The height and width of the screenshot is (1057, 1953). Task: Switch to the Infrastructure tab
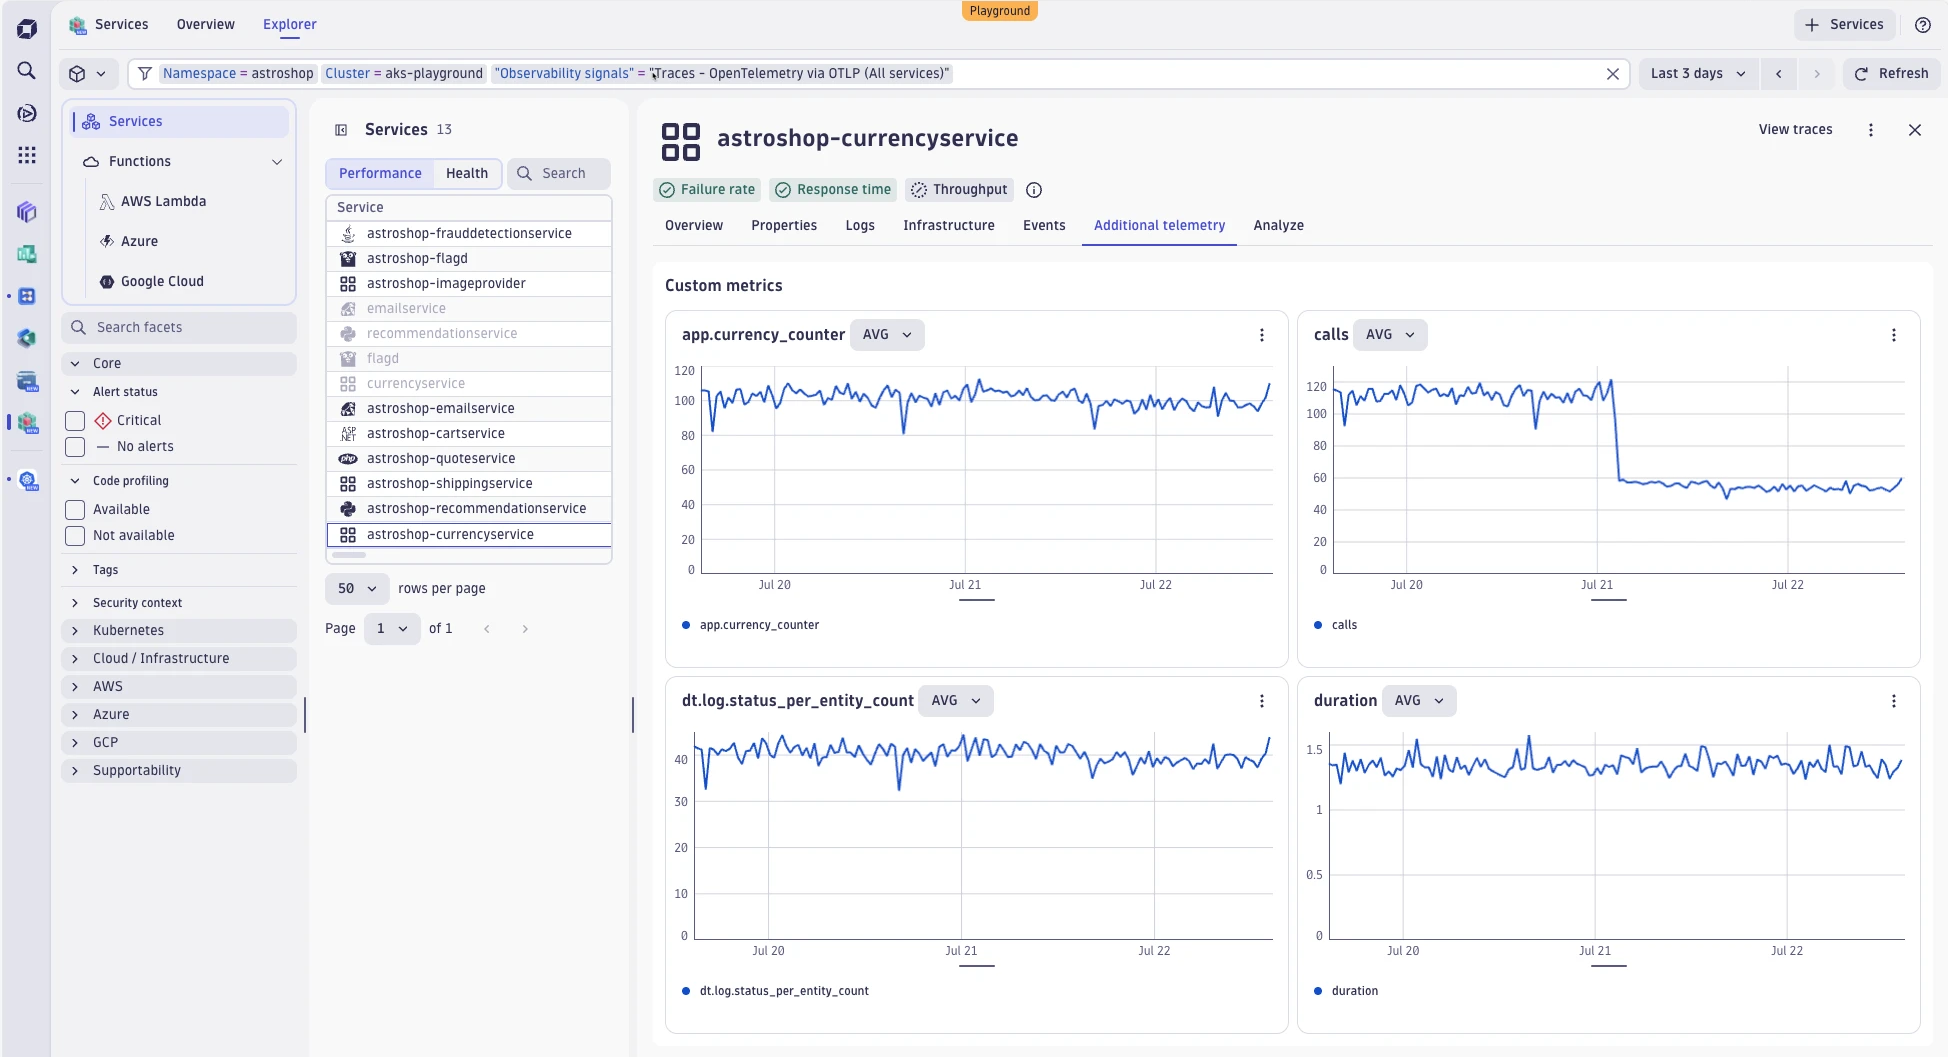coord(948,225)
